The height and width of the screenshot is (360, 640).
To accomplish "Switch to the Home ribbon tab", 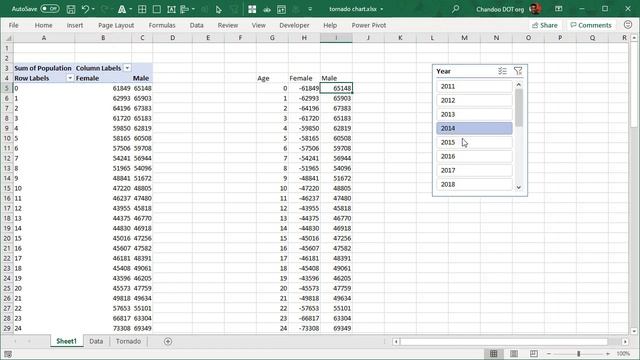I will coord(43,25).
